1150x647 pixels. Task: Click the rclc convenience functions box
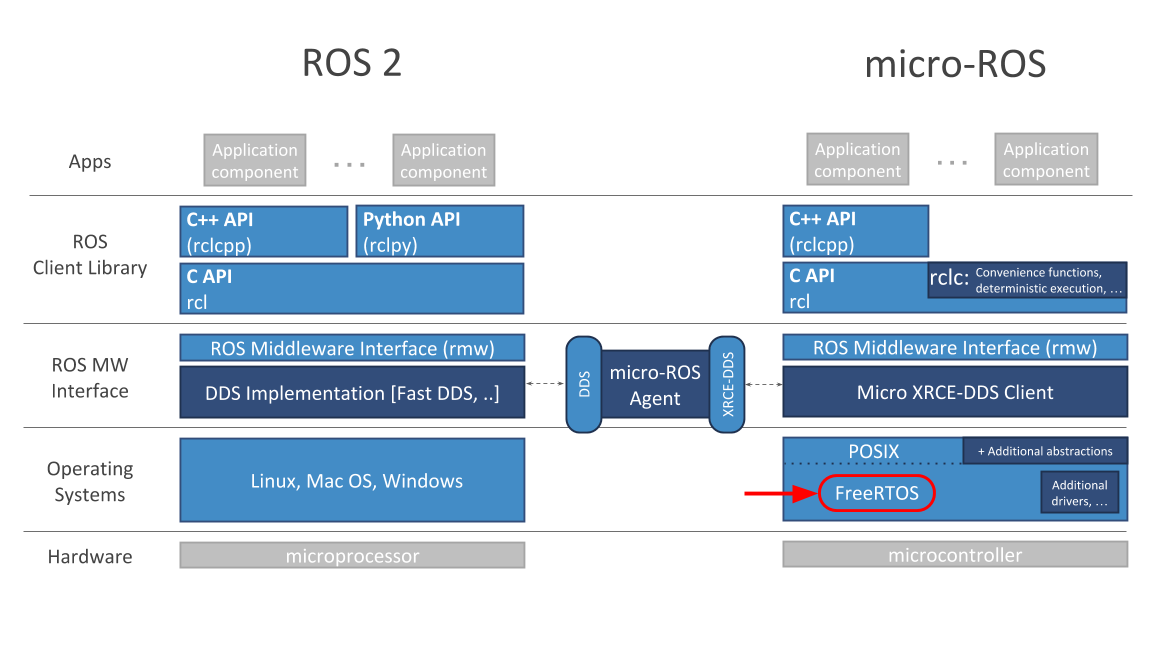tap(1027, 279)
